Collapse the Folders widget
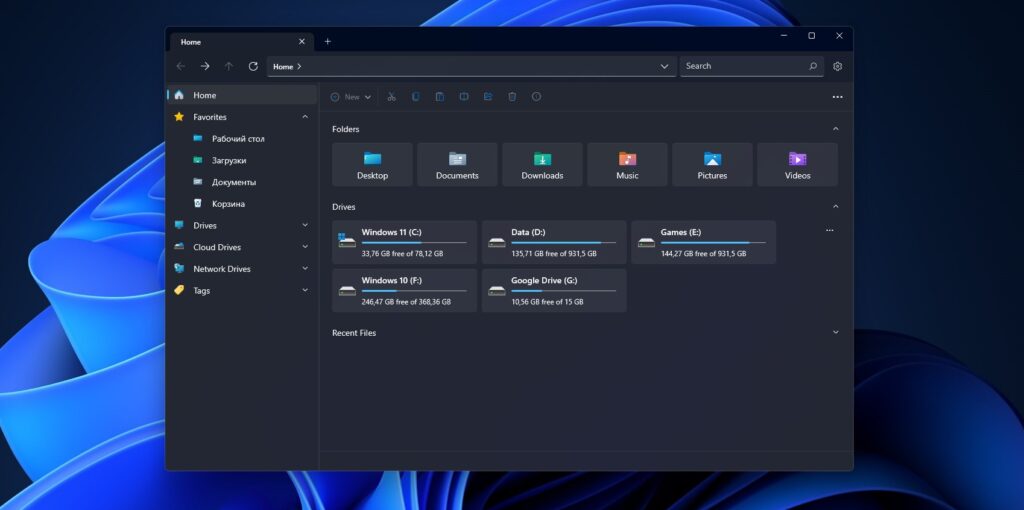This screenshot has width=1024, height=510. tap(835, 129)
